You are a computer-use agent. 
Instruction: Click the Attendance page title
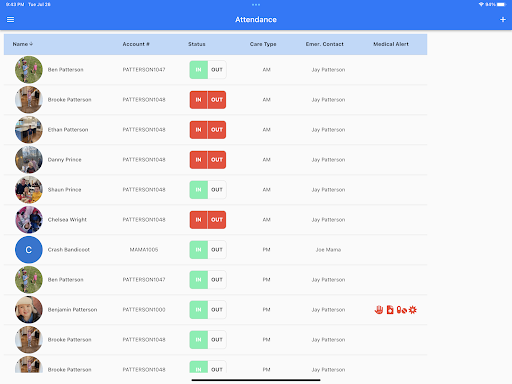coord(256,20)
